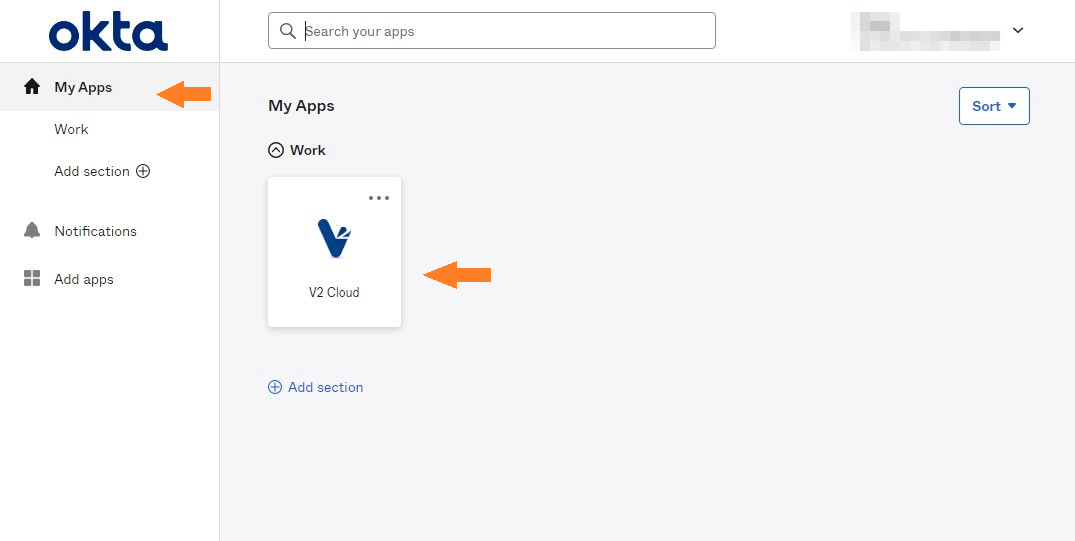The image size is (1075, 541).
Task: Open the Sort dropdown
Action: pos(994,106)
